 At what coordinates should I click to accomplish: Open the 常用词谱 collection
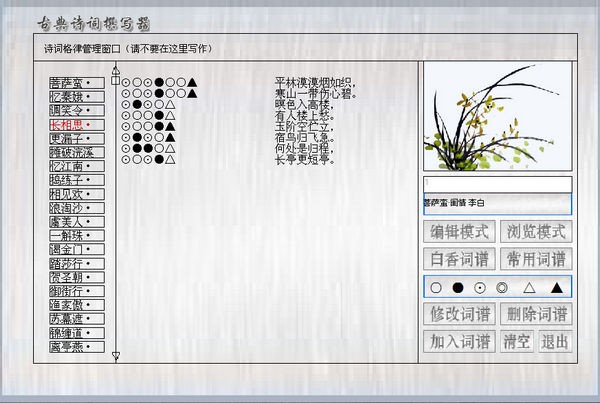pos(536,259)
